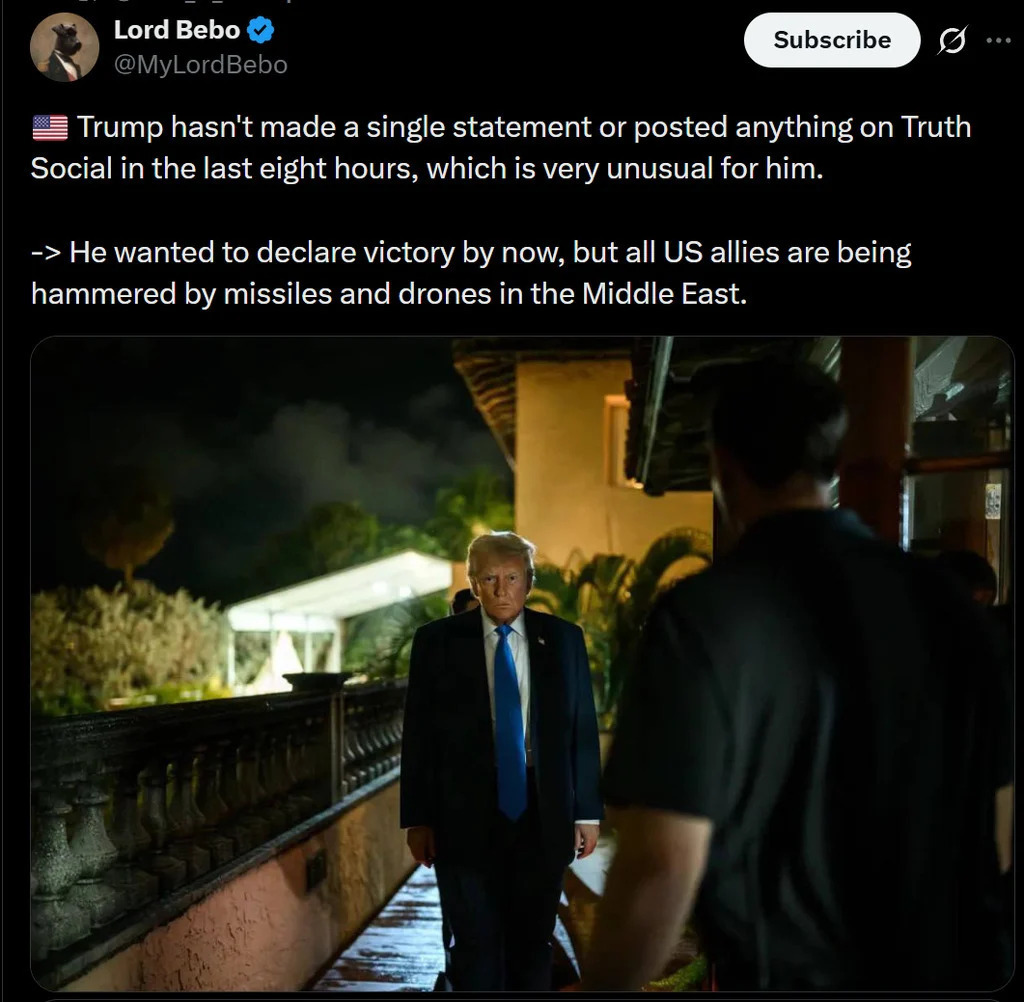
Task: Open the @MyLordBebo handle link
Action: [x=201, y=65]
